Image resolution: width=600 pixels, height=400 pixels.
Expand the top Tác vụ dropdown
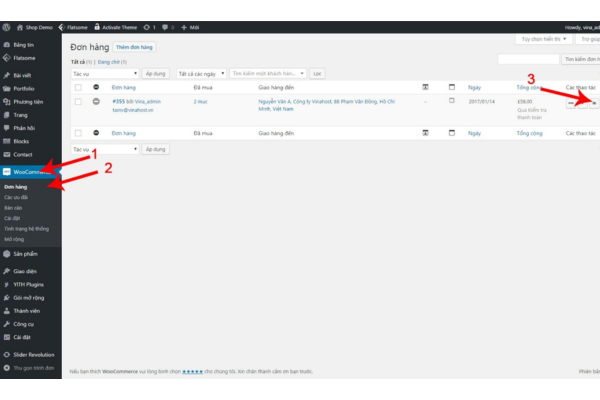tap(105, 73)
